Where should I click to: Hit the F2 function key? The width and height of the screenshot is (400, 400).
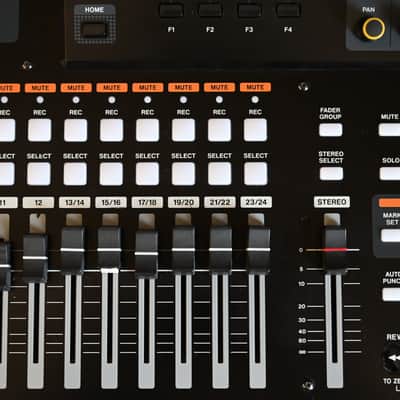pyautogui.click(x=210, y=11)
